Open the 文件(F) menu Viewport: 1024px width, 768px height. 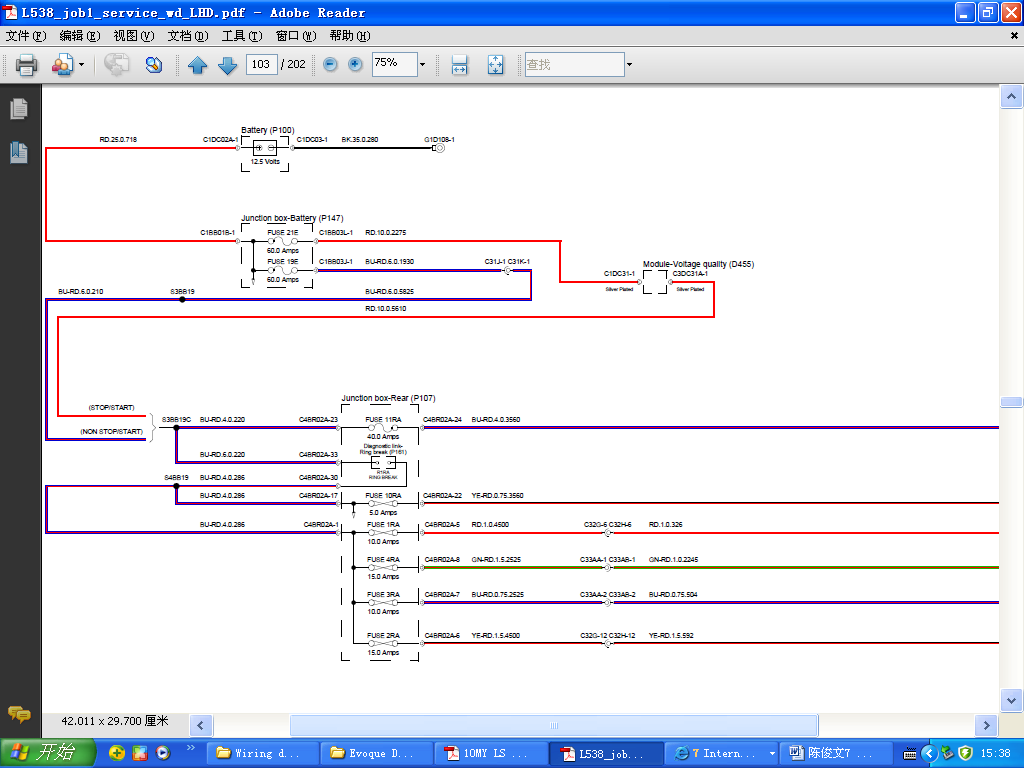(26, 36)
